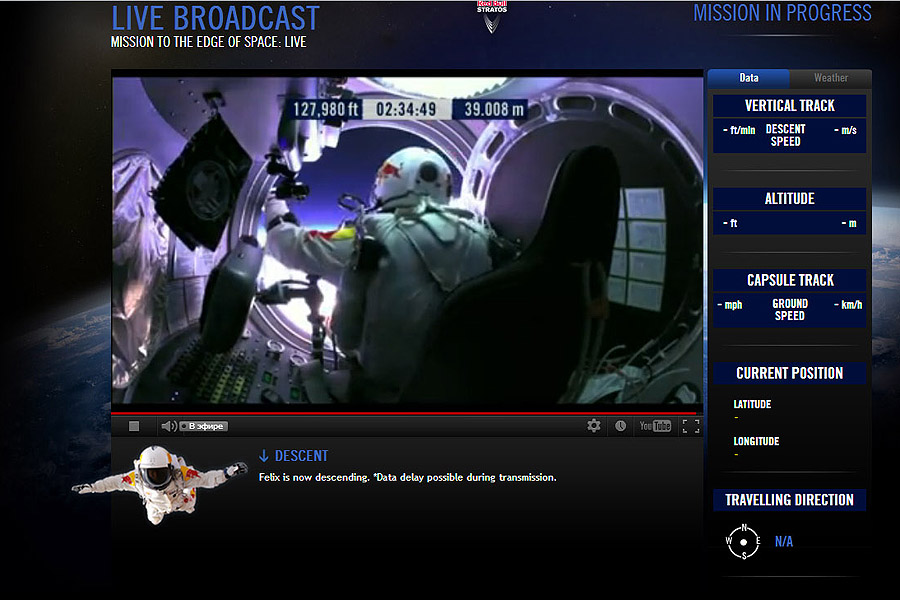Click the live video frame
Viewport: 900px width, 600px height.
[x=408, y=240]
